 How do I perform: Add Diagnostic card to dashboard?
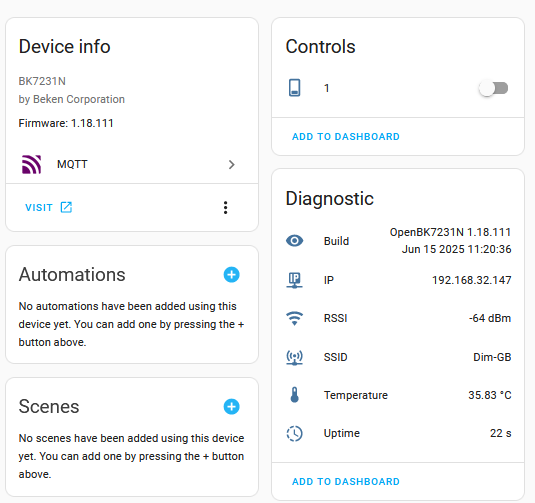pyautogui.click(x=346, y=482)
